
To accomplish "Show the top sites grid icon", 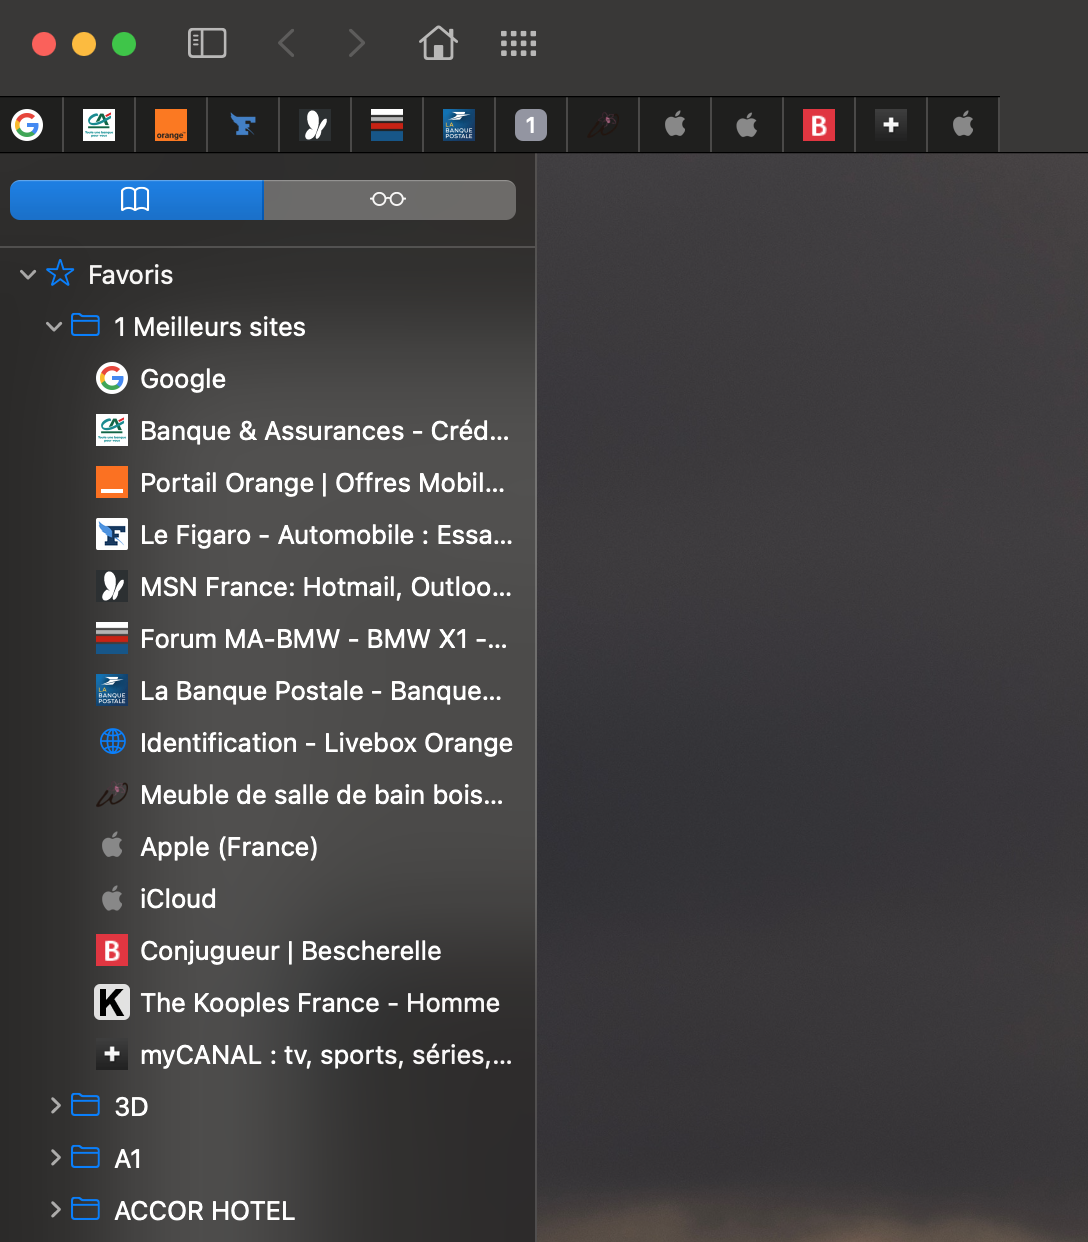I will coord(518,43).
